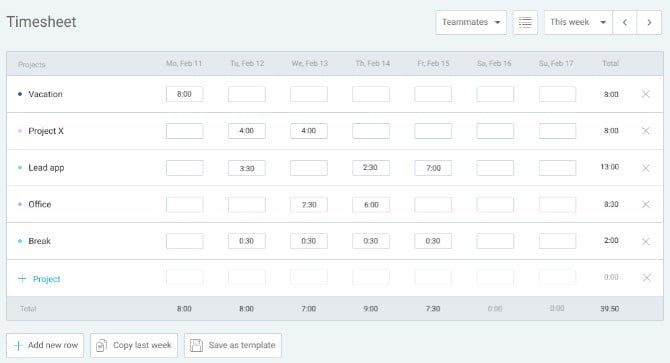Click Add new row button
The width and height of the screenshot is (670, 363).
(x=45, y=345)
